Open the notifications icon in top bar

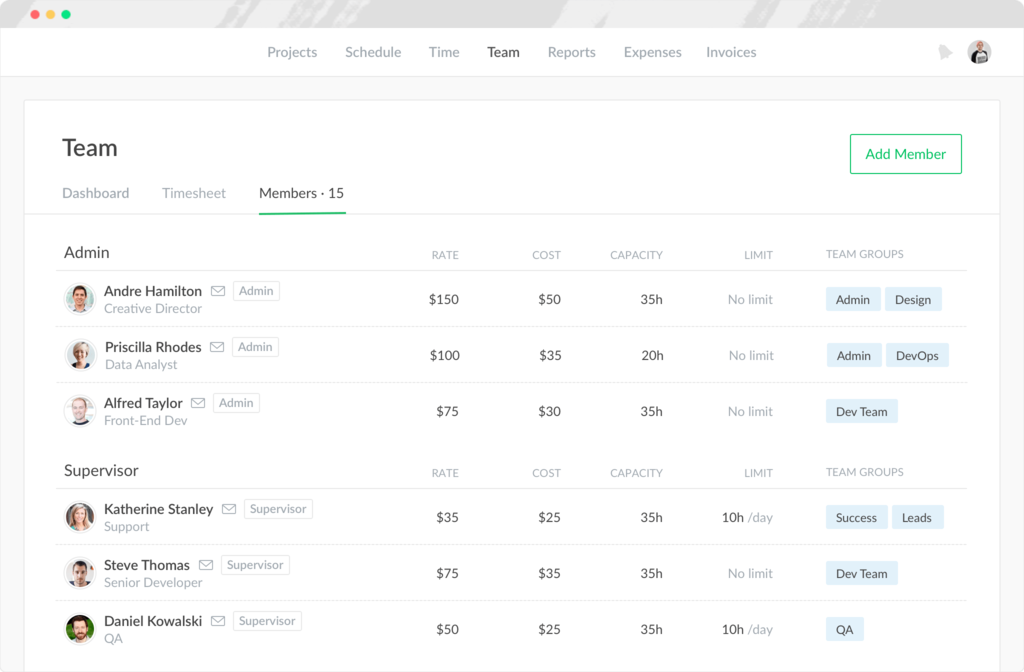click(x=945, y=52)
